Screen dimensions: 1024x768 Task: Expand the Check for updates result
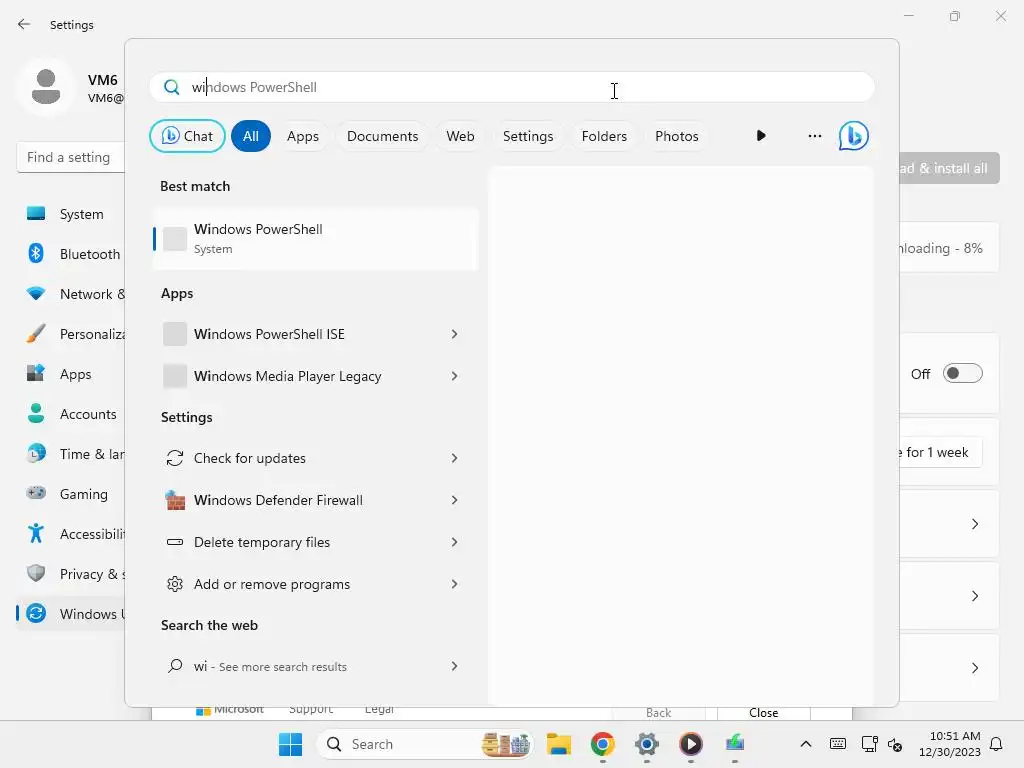[454, 458]
